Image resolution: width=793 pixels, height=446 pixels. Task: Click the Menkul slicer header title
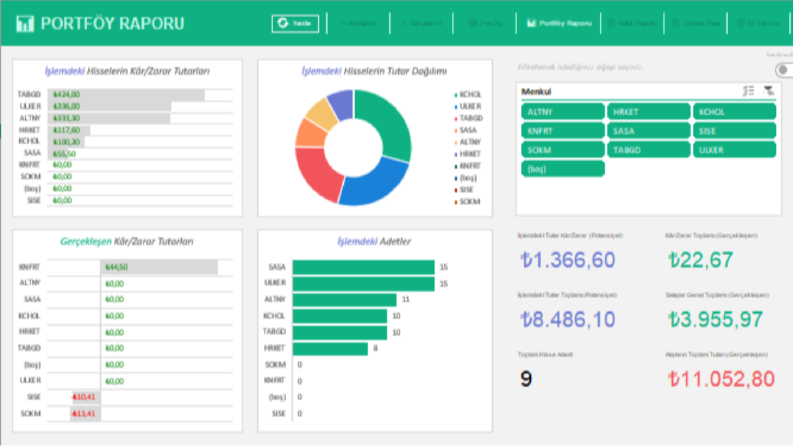(x=536, y=92)
